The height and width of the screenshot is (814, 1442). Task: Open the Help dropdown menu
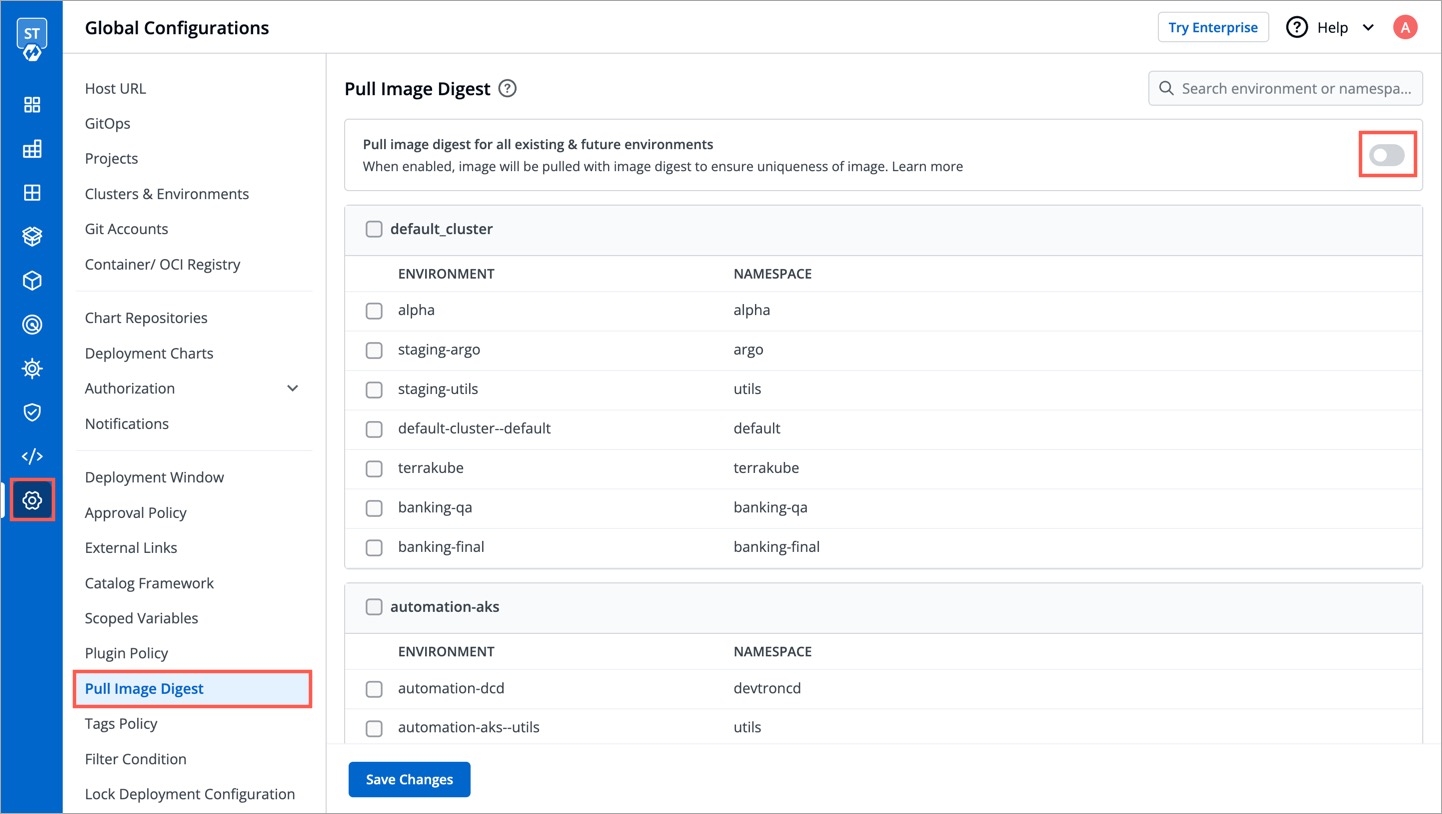tap(1331, 28)
